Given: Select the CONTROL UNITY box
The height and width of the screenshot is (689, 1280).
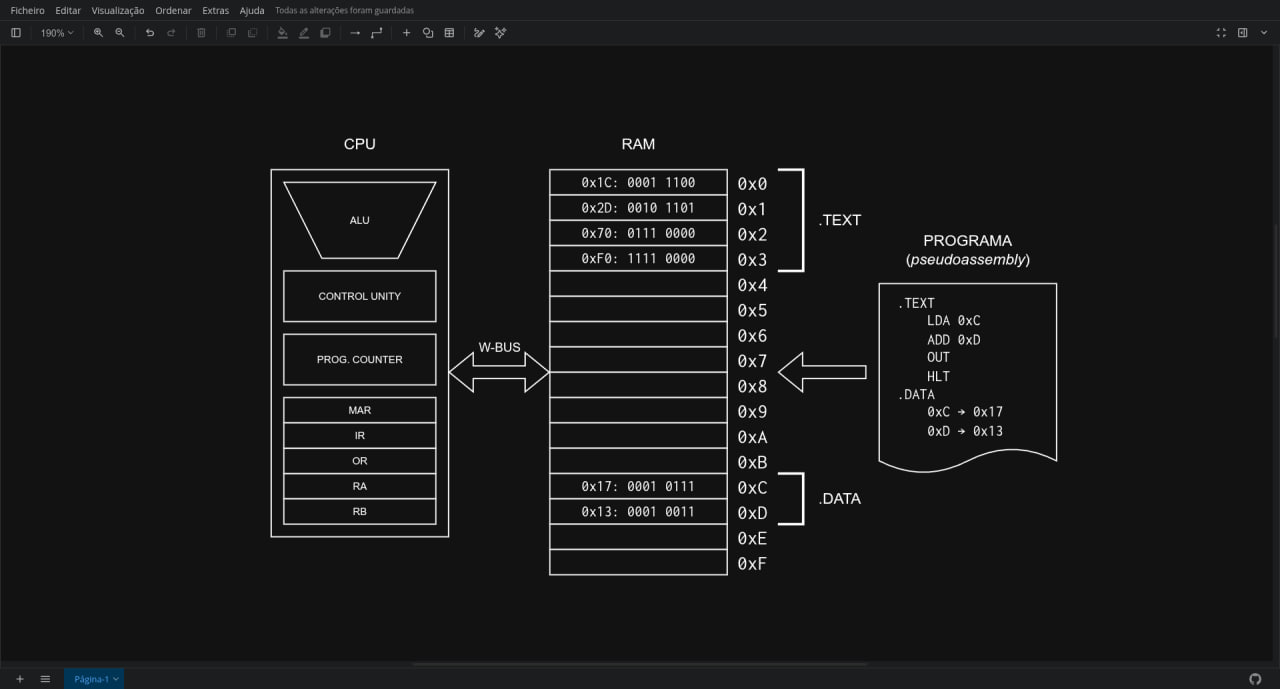Looking at the screenshot, I should 359,296.
